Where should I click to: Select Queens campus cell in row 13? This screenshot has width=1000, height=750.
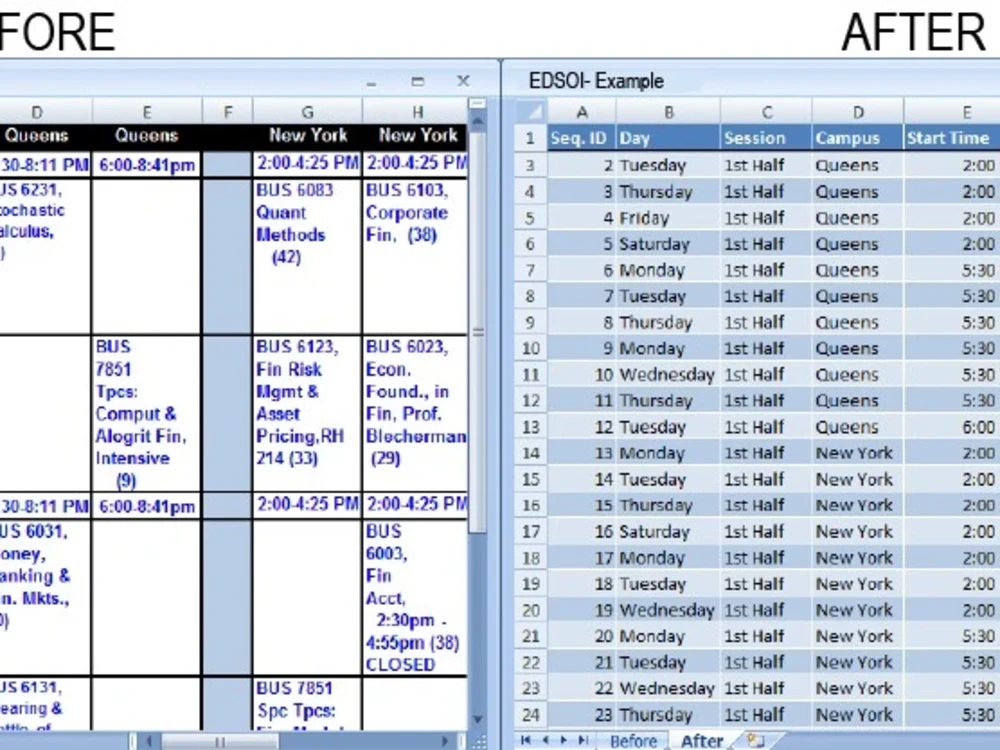pos(858,427)
